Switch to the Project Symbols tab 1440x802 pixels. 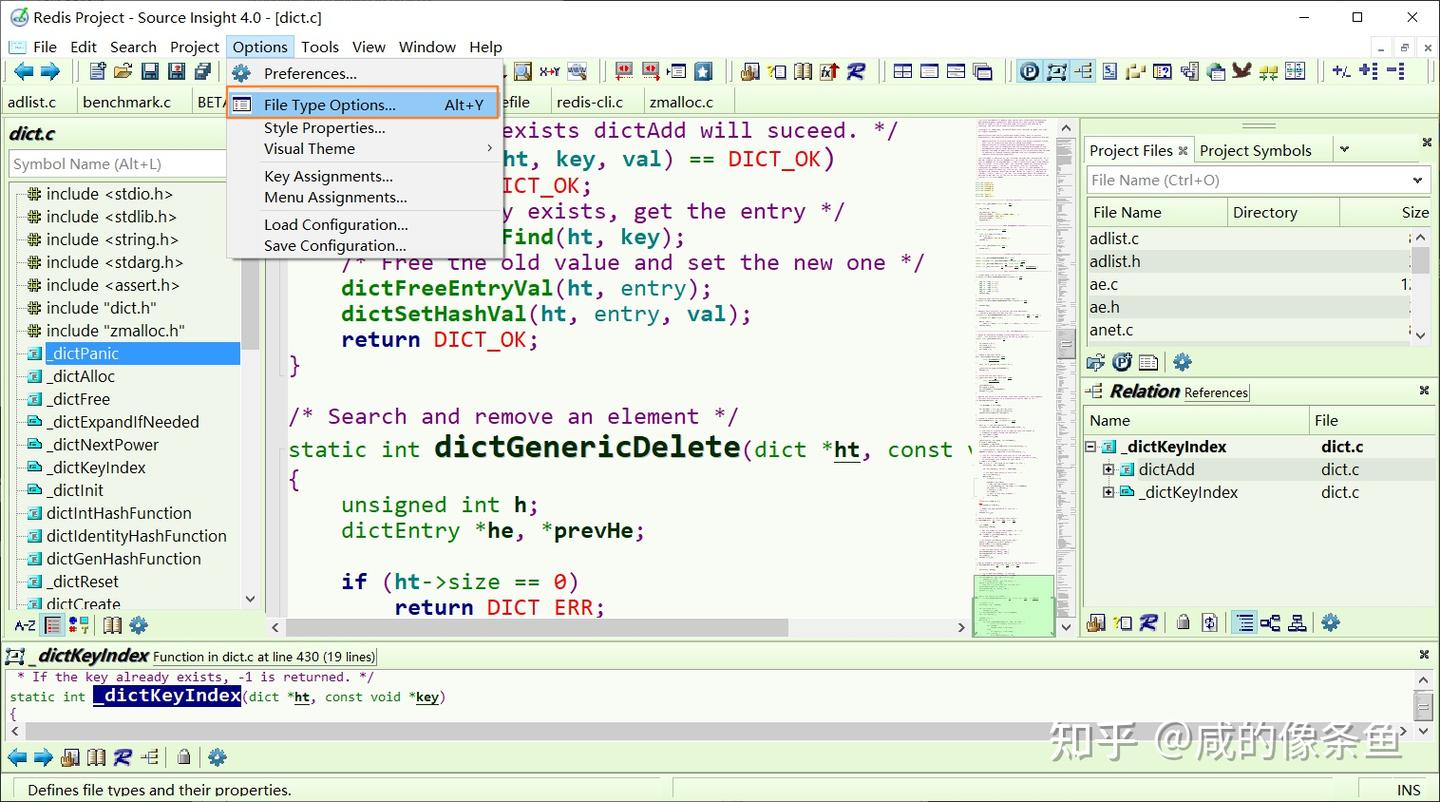(1255, 150)
